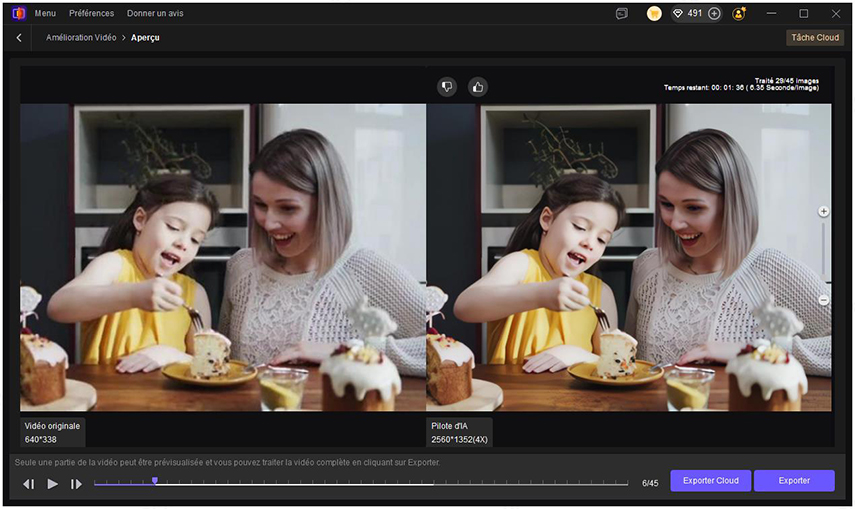Open the messages icon in title bar

coord(622,14)
